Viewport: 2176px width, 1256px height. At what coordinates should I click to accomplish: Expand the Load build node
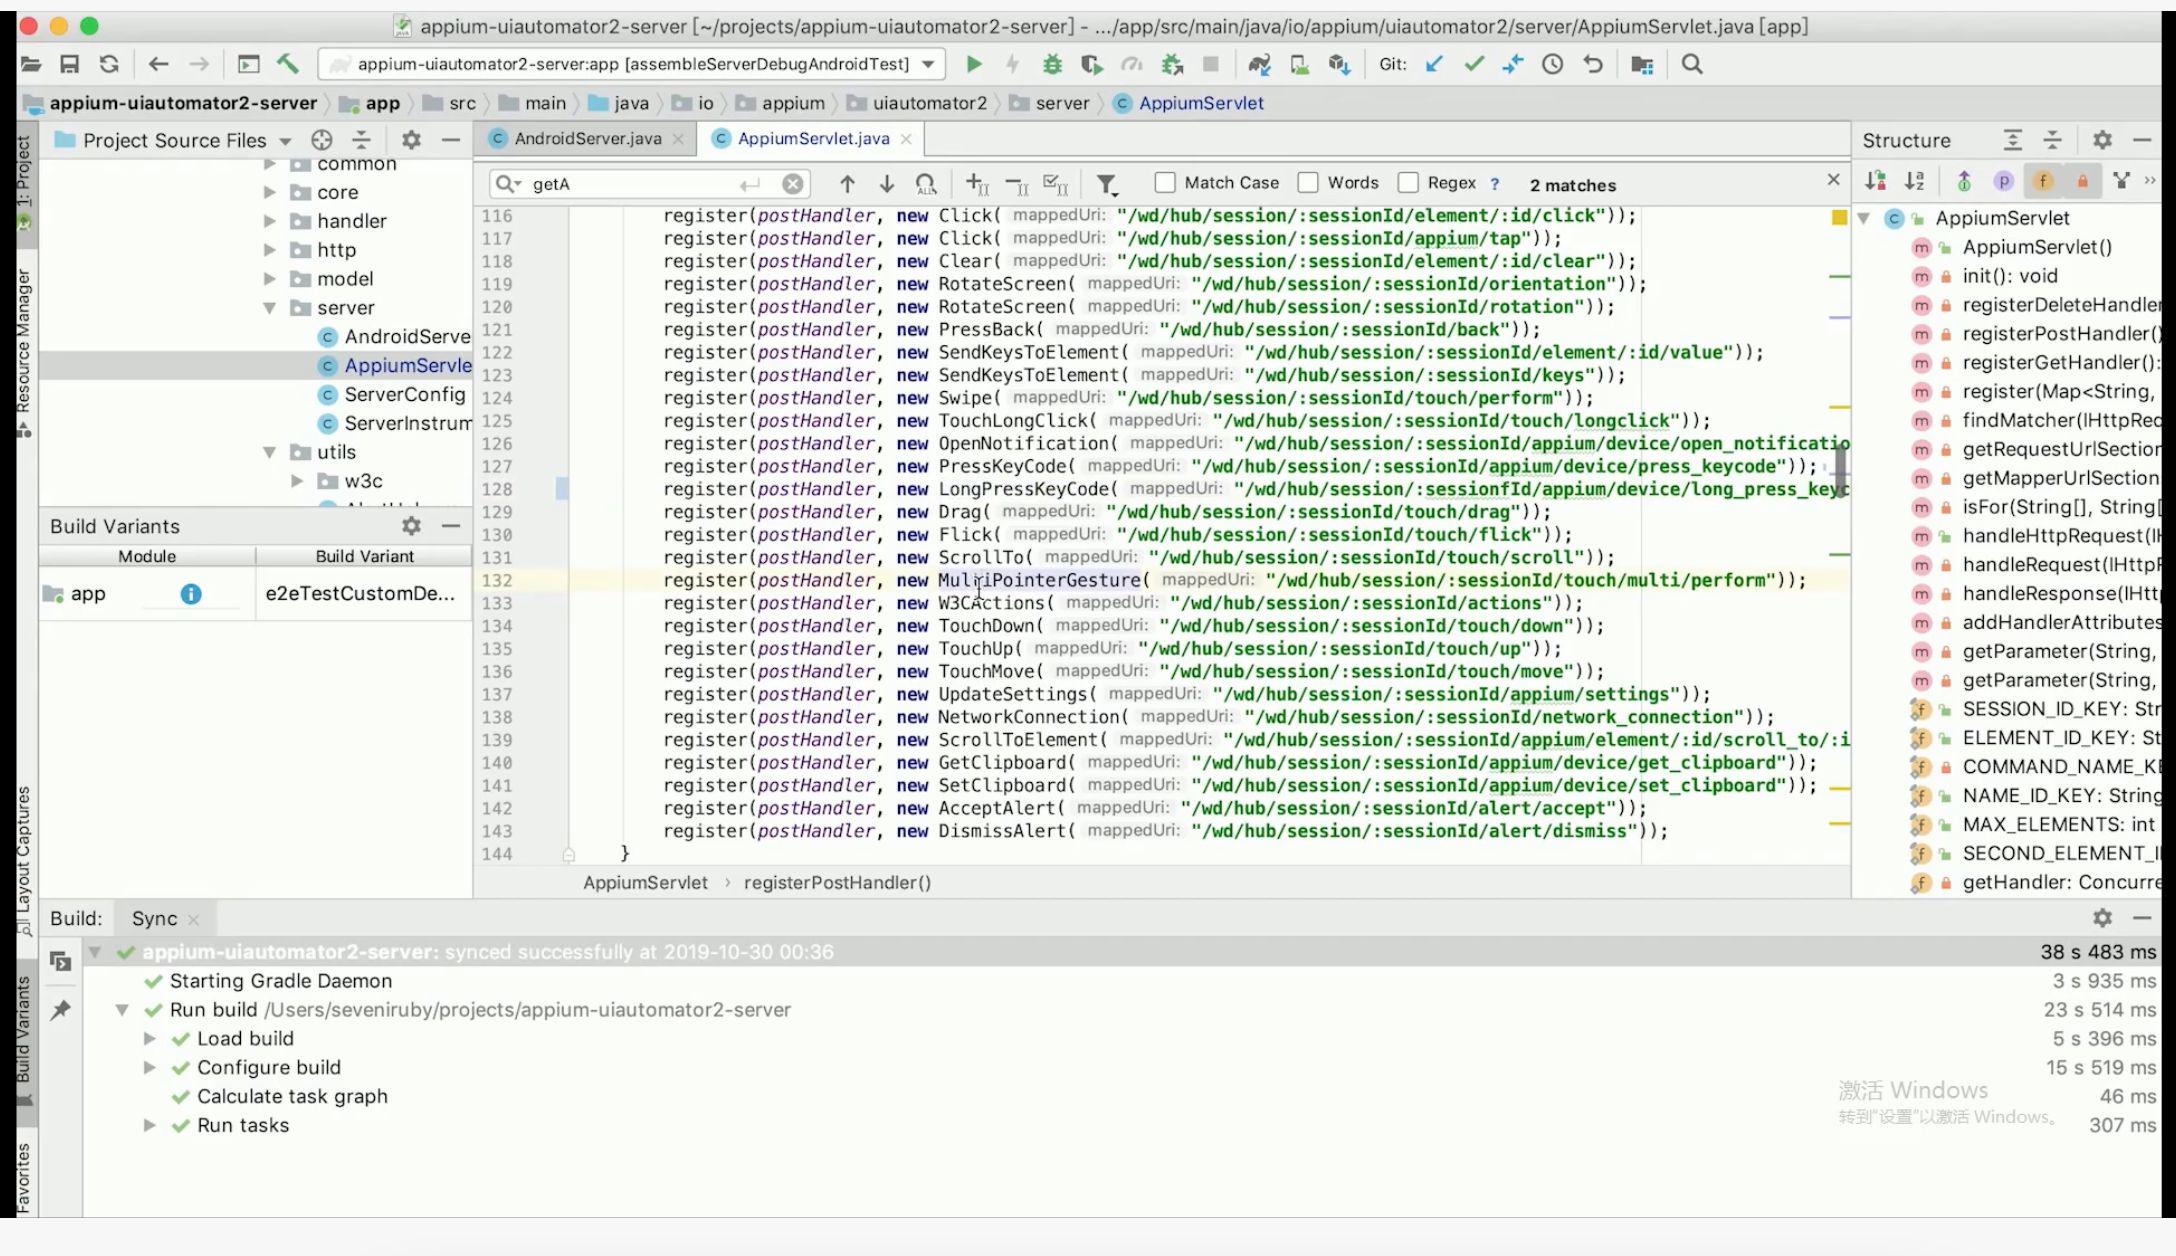point(149,1039)
